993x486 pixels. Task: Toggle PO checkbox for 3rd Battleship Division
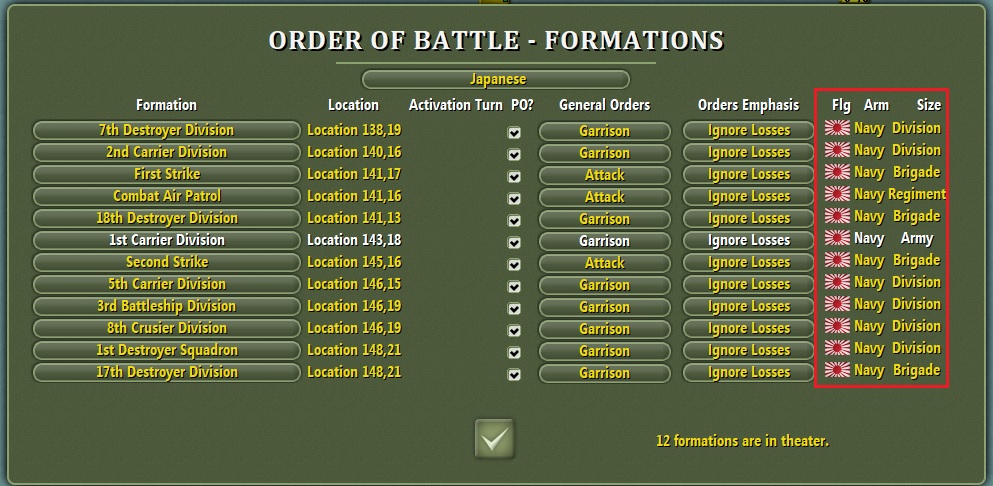click(514, 309)
